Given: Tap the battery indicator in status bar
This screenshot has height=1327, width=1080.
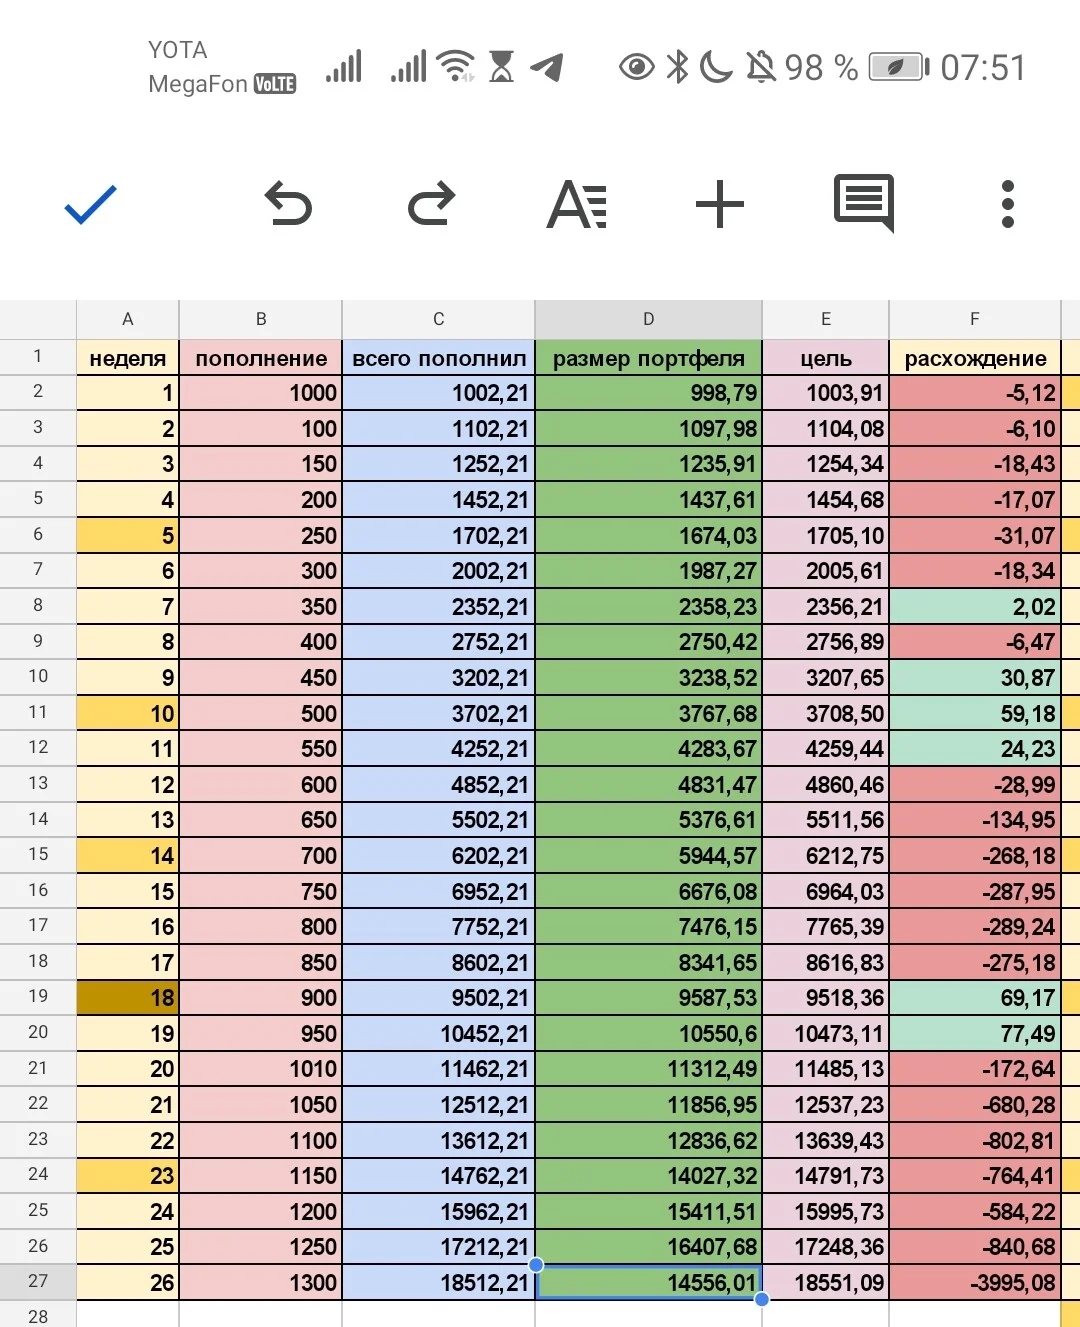Looking at the screenshot, I should click(898, 68).
